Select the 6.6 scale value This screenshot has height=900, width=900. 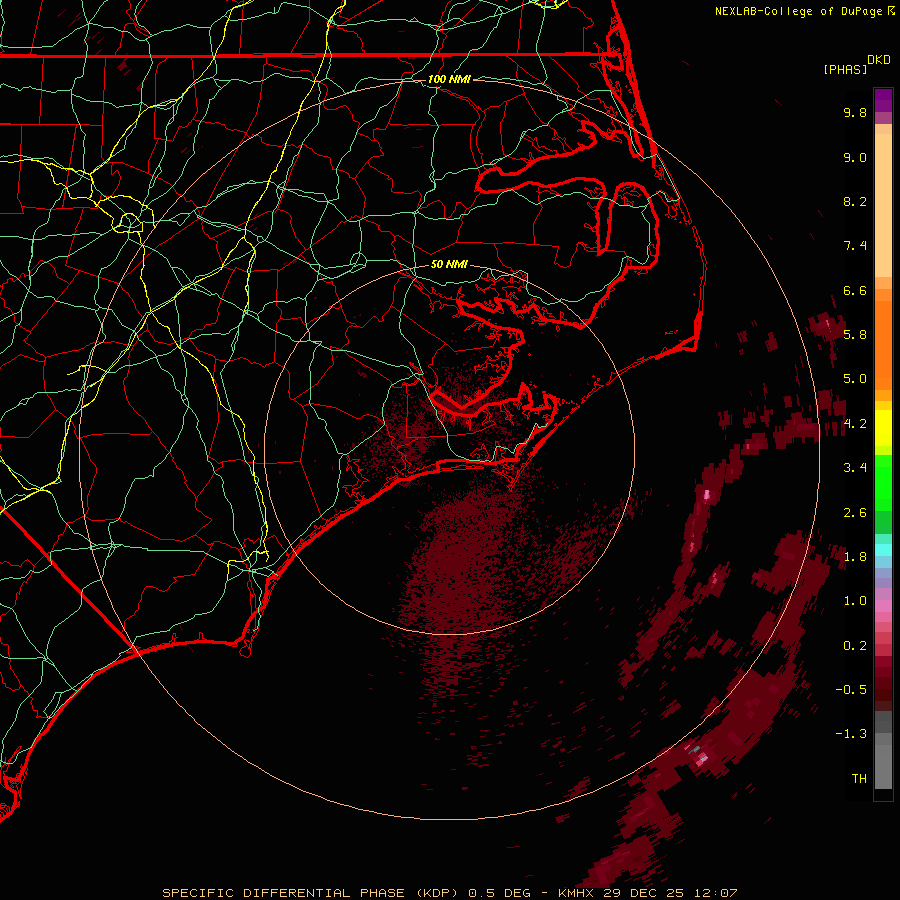855,290
